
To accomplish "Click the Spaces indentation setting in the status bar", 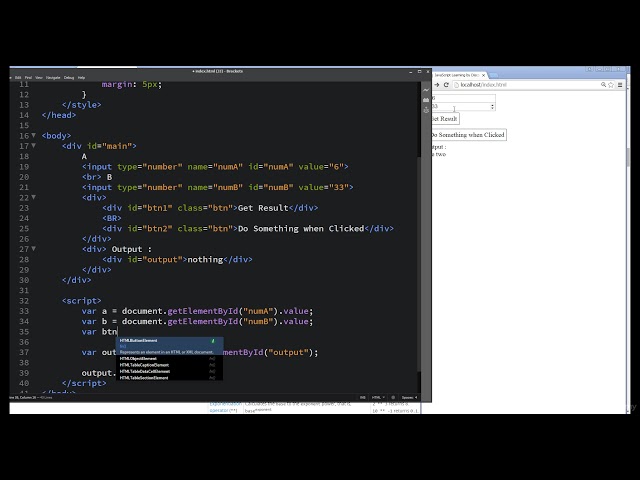I will click(x=409, y=397).
